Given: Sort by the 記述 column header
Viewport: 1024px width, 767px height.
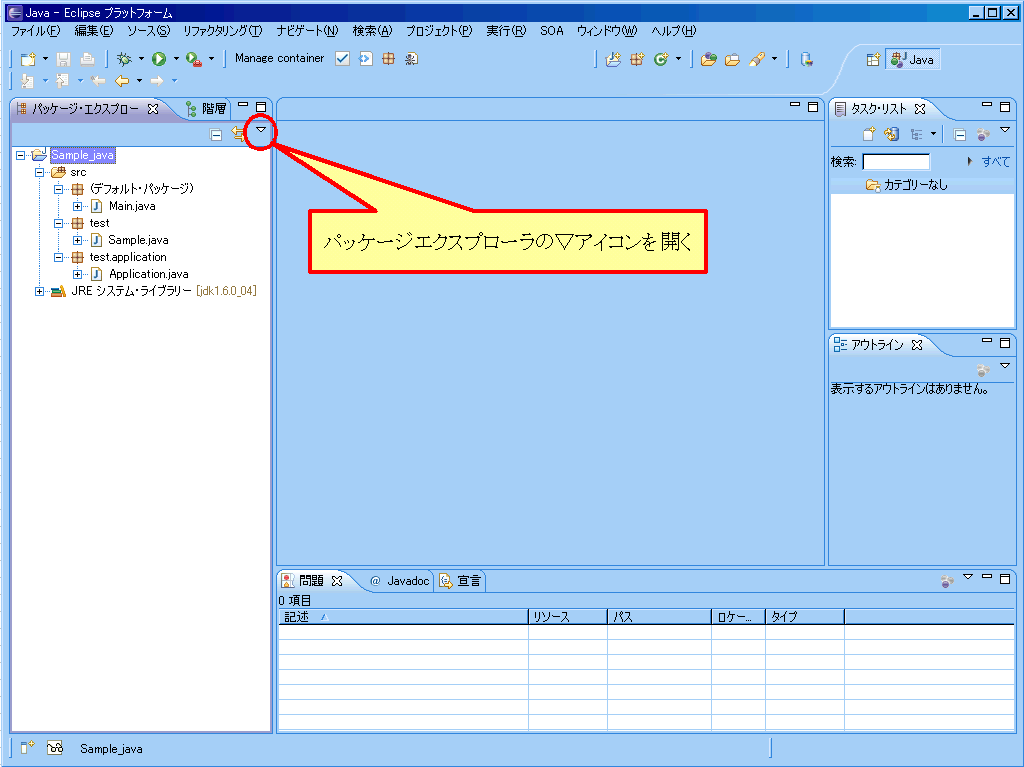Looking at the screenshot, I should [403, 617].
